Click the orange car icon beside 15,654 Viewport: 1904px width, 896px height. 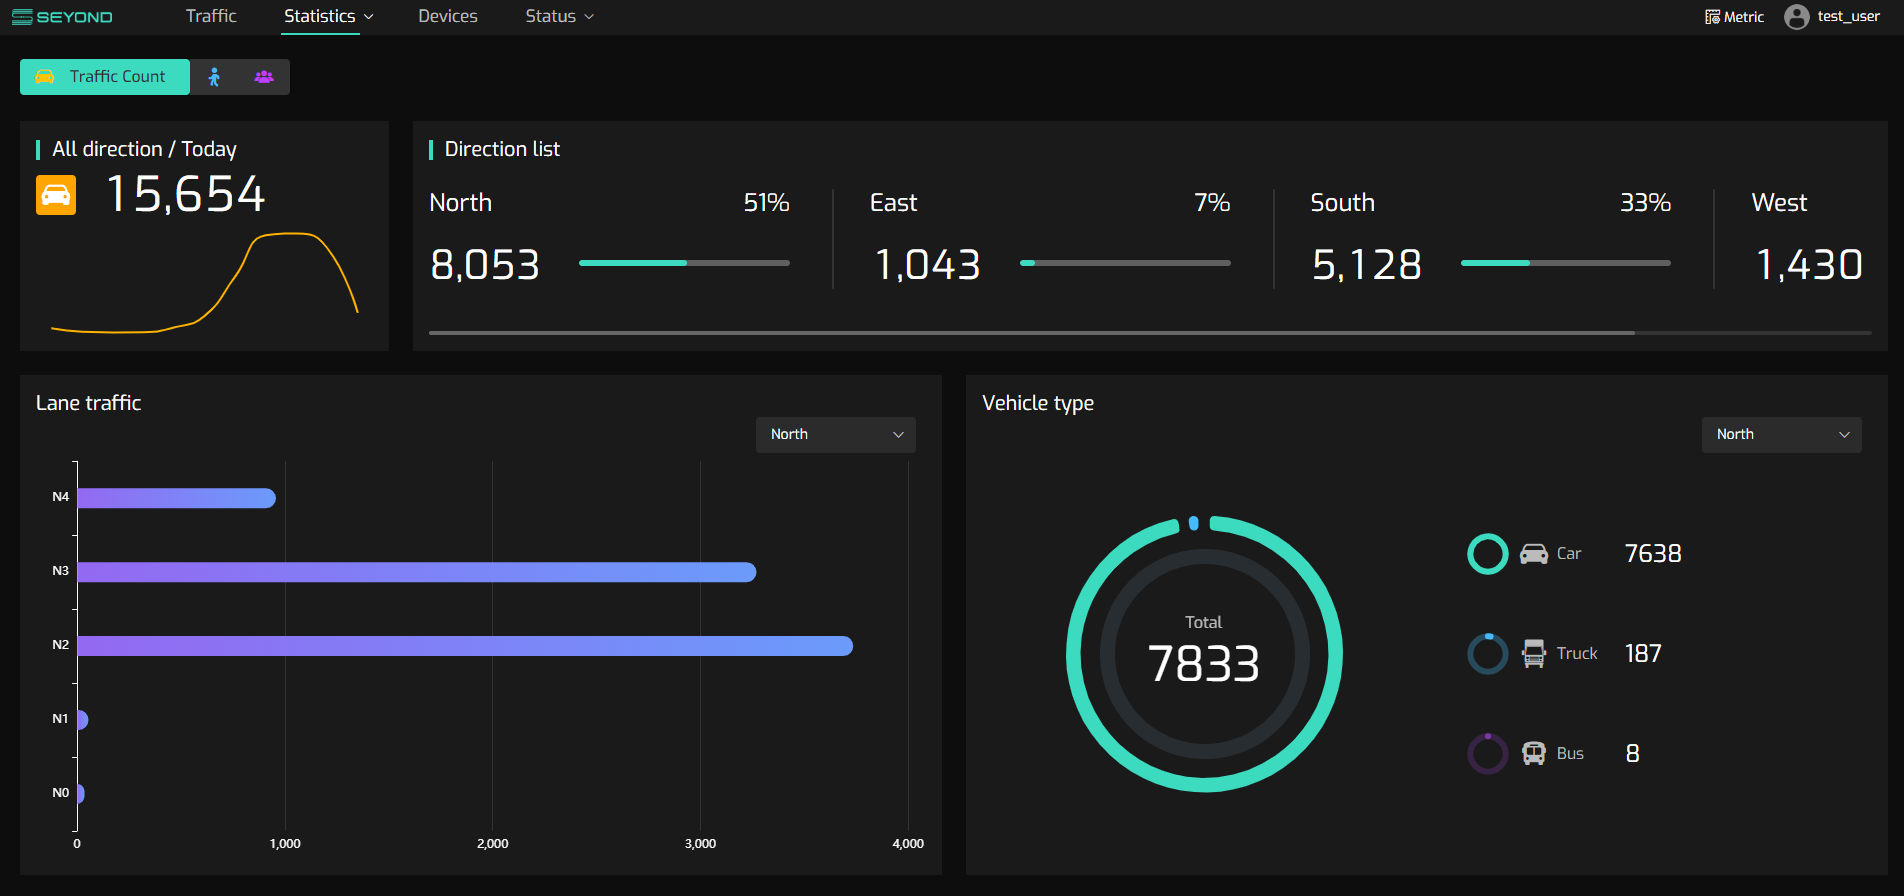(56, 194)
